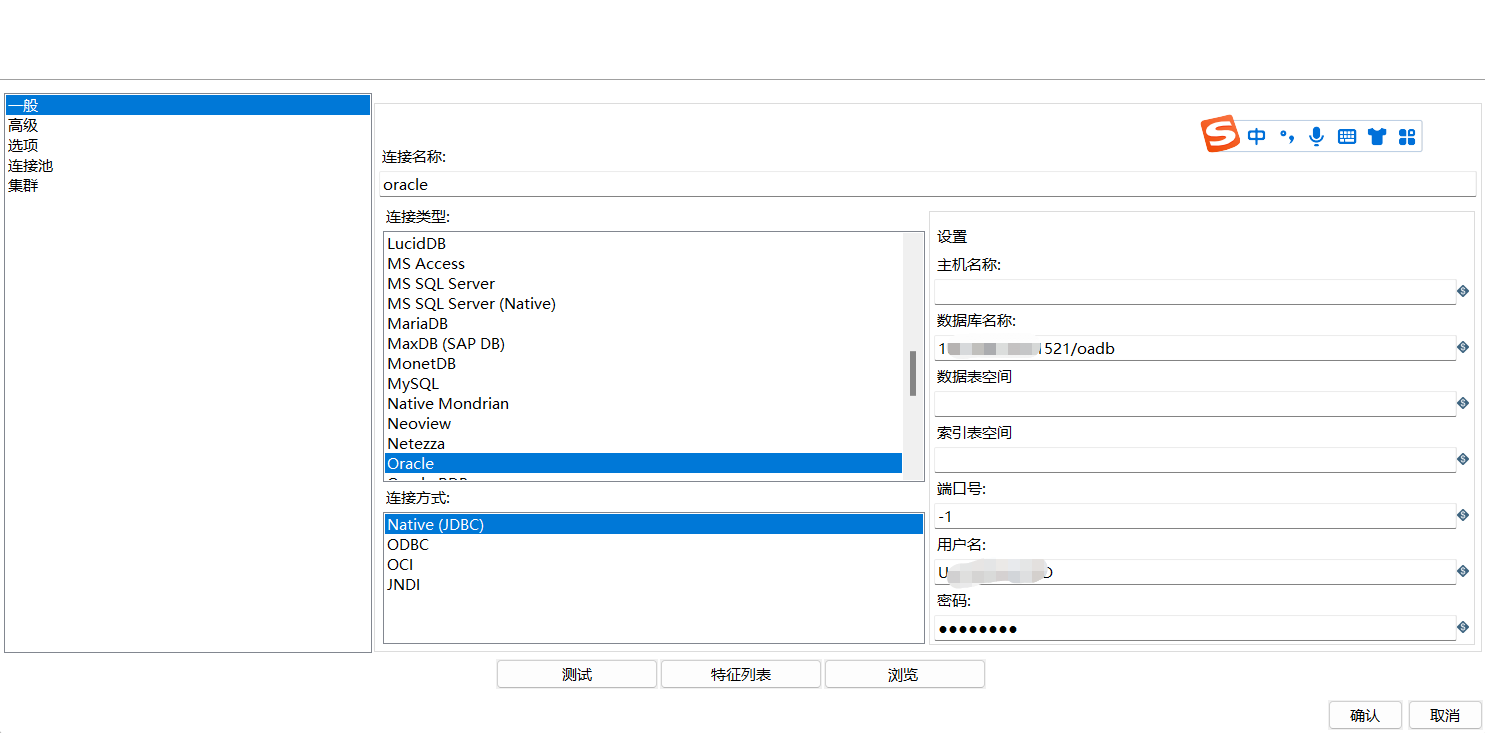The image size is (1485, 733).
Task: Click variable icon beside 主机名称 field
Action: [1463, 291]
